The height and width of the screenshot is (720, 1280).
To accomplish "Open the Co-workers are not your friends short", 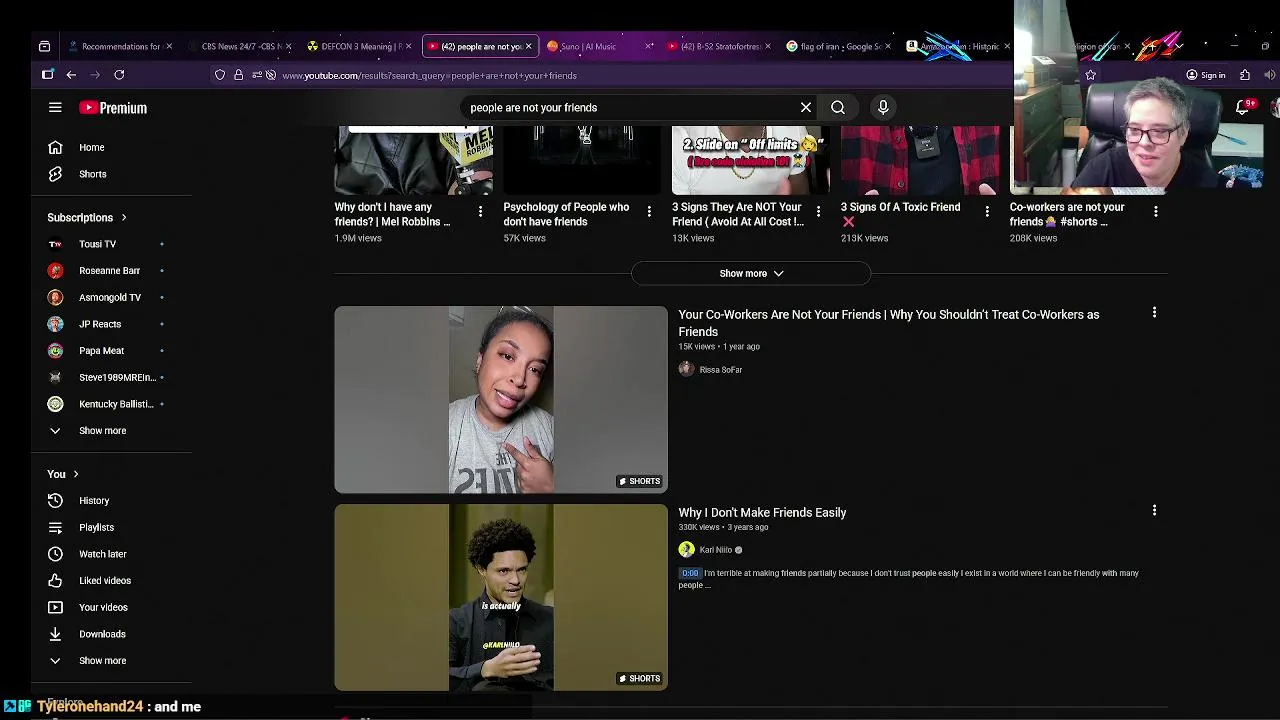I will tap(1068, 215).
